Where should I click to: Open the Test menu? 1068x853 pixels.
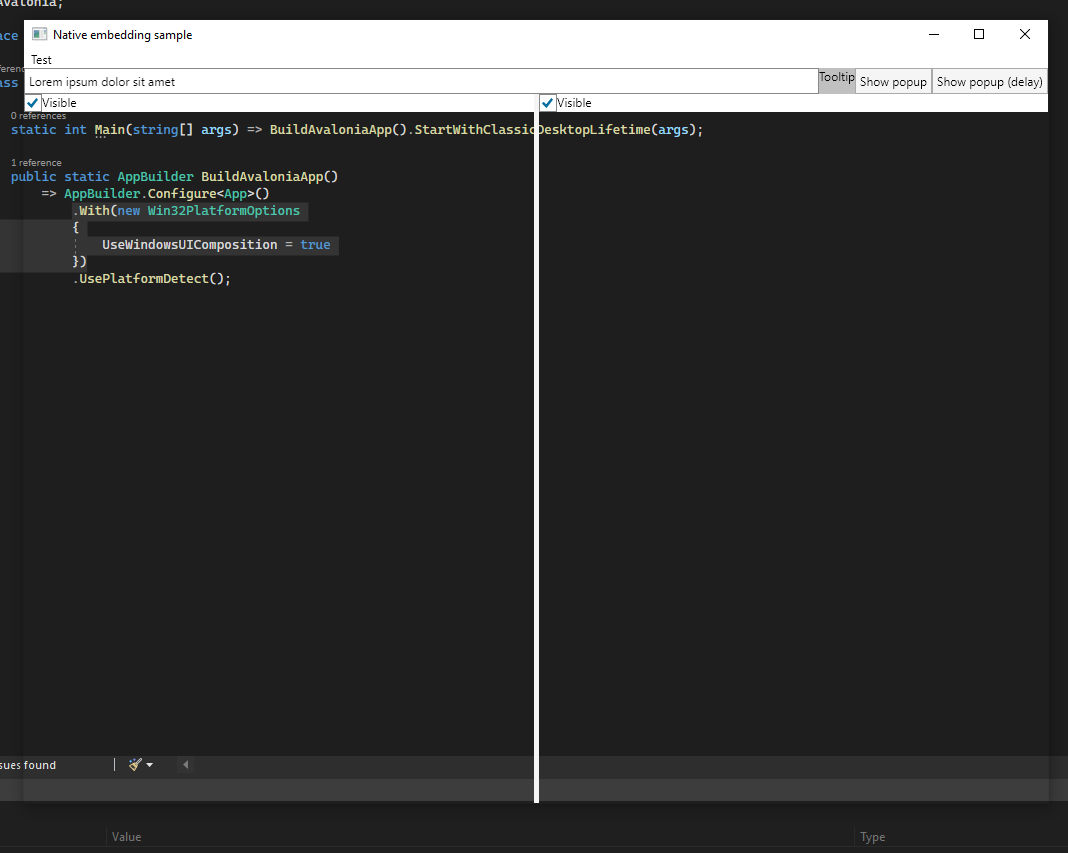coord(40,59)
